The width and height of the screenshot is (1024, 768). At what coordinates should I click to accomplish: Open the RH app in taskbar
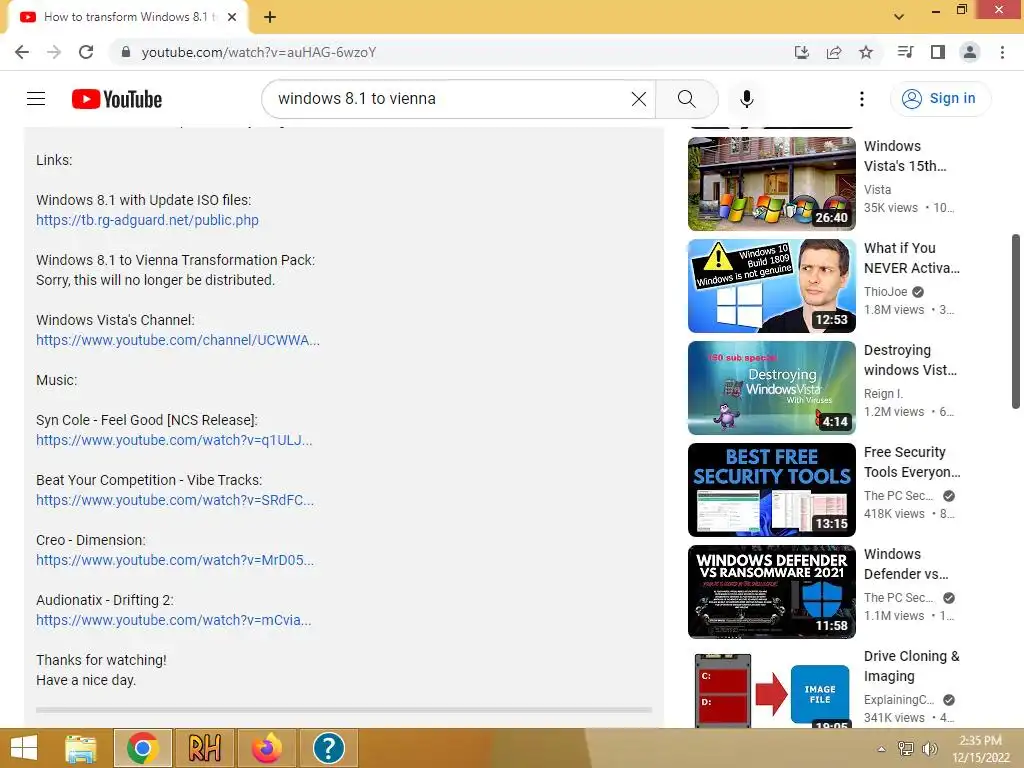pos(204,748)
